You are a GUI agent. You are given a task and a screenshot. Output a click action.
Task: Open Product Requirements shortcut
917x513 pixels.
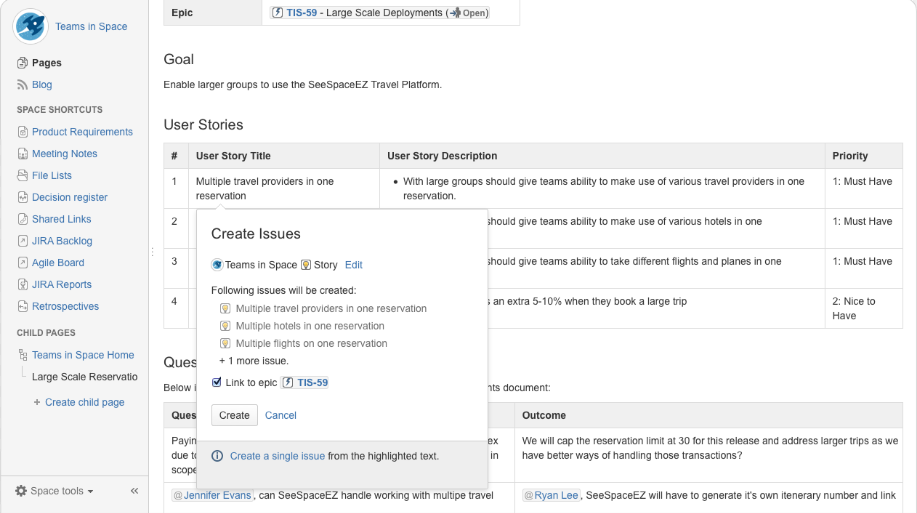(x=82, y=132)
